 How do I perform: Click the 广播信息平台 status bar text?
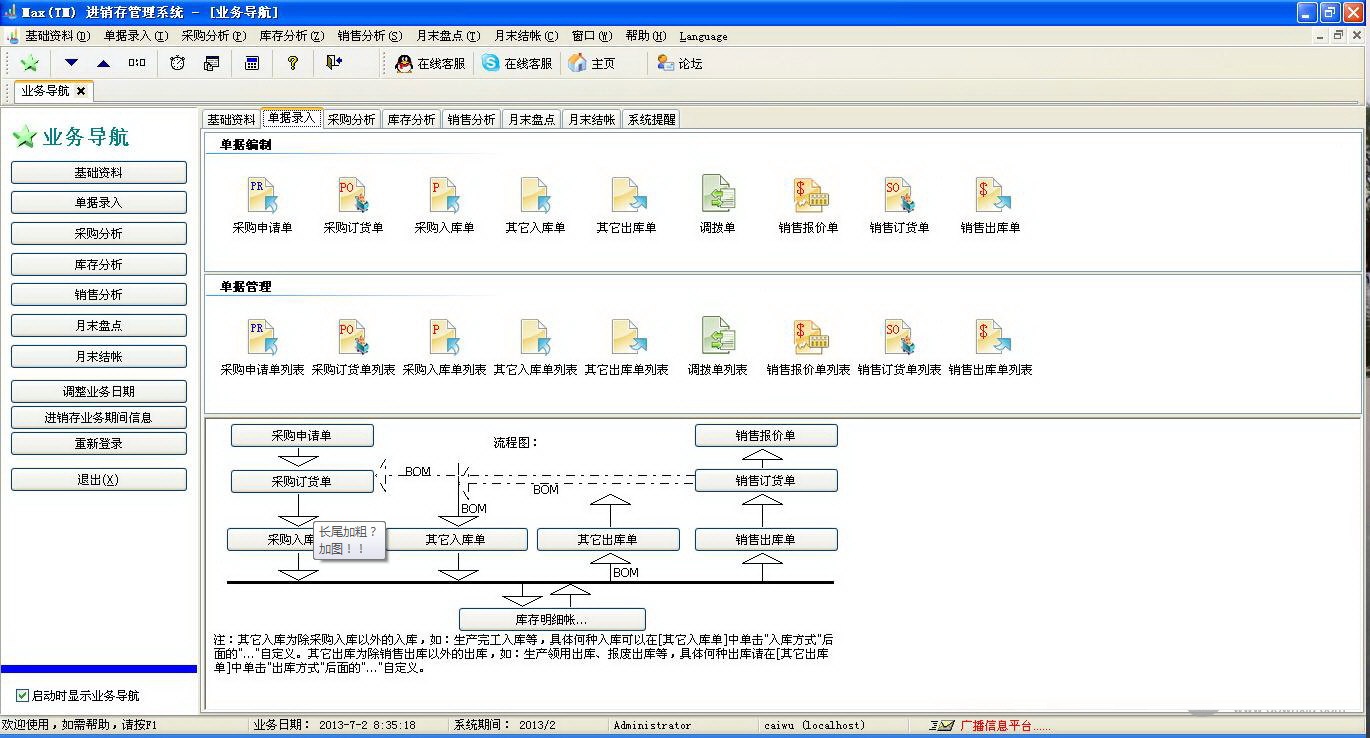click(1005, 726)
